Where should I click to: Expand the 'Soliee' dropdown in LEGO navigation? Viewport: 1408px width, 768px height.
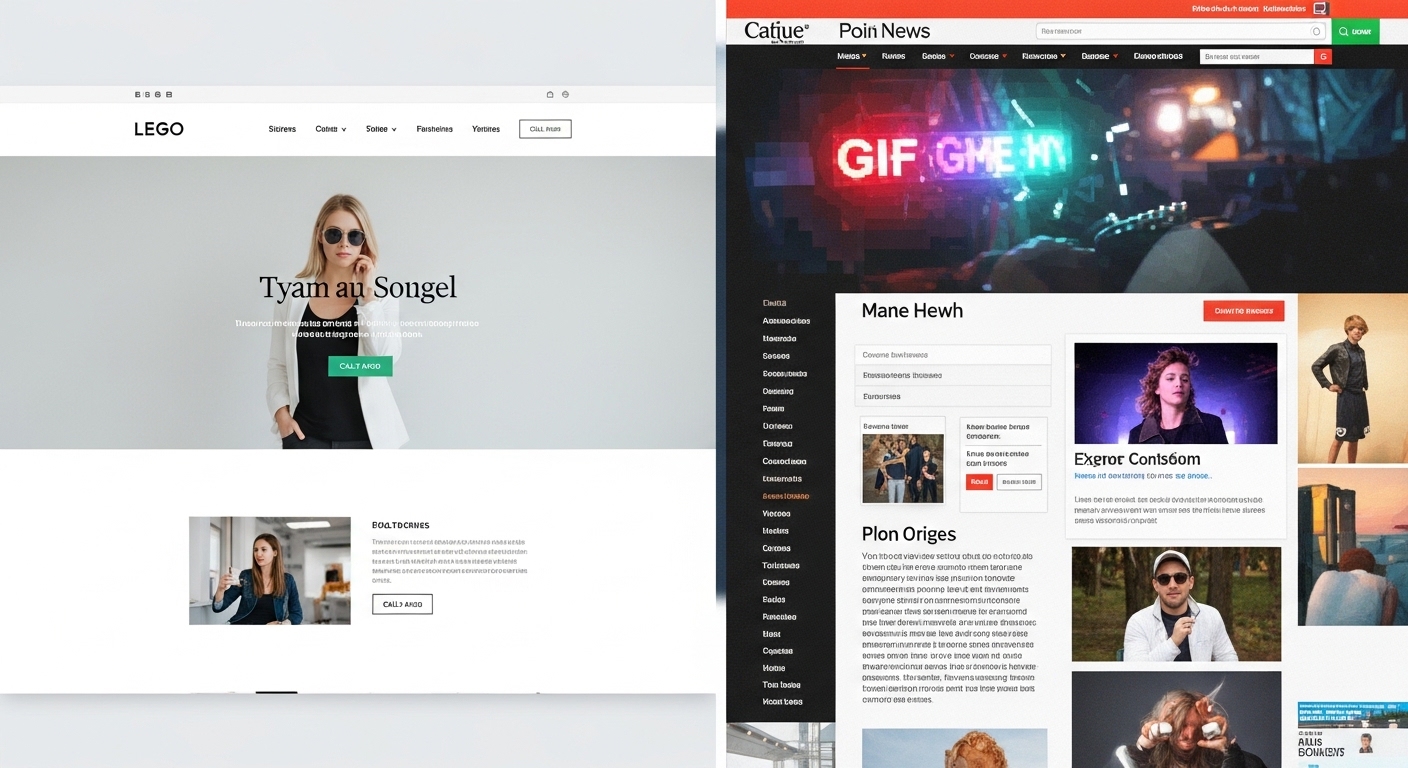point(381,129)
